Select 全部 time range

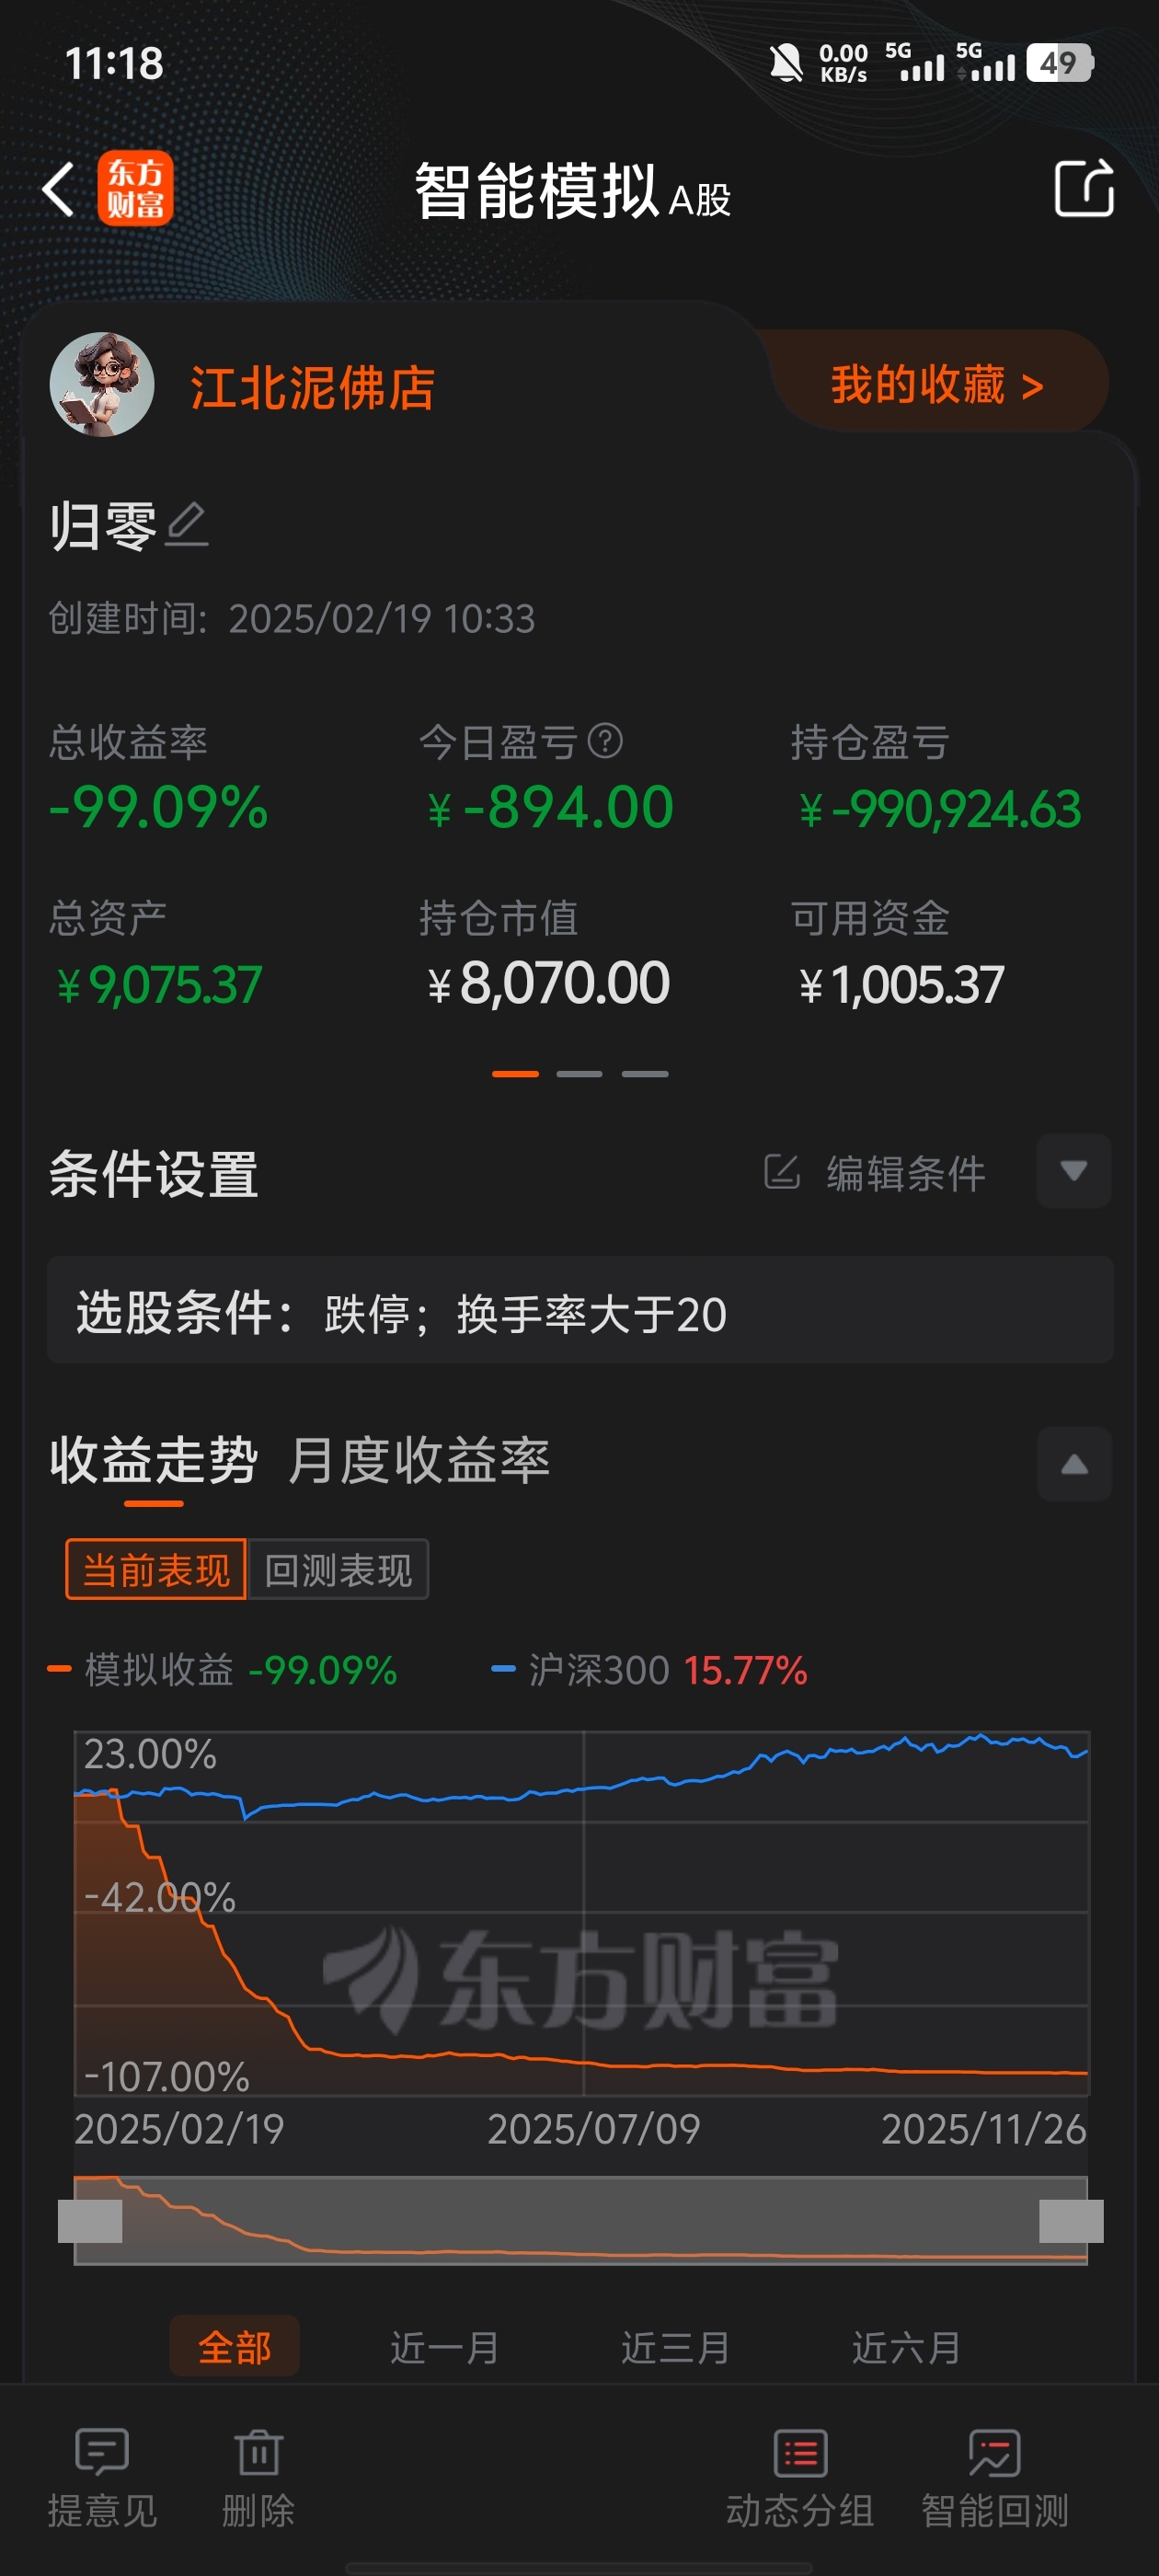point(235,2346)
